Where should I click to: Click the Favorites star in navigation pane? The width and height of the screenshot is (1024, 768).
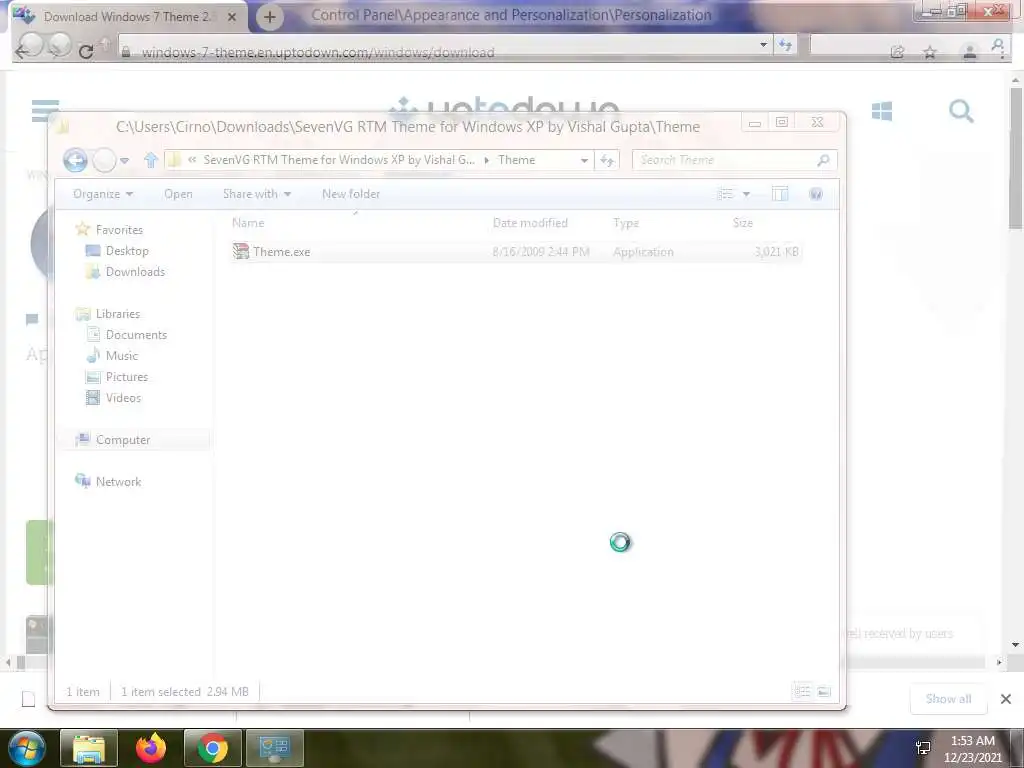point(82,229)
